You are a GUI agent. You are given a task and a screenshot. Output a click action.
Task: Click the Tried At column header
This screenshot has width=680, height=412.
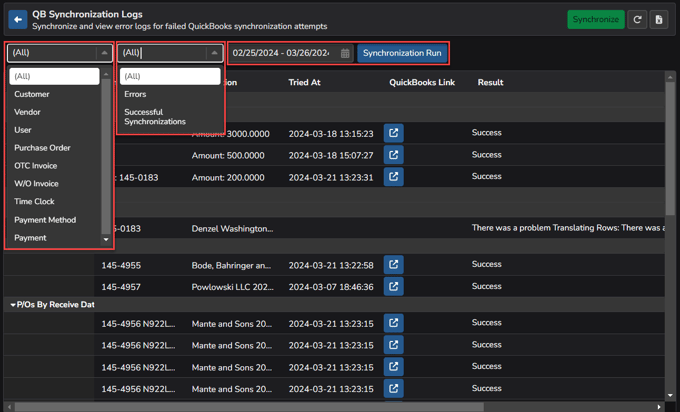pyautogui.click(x=304, y=82)
